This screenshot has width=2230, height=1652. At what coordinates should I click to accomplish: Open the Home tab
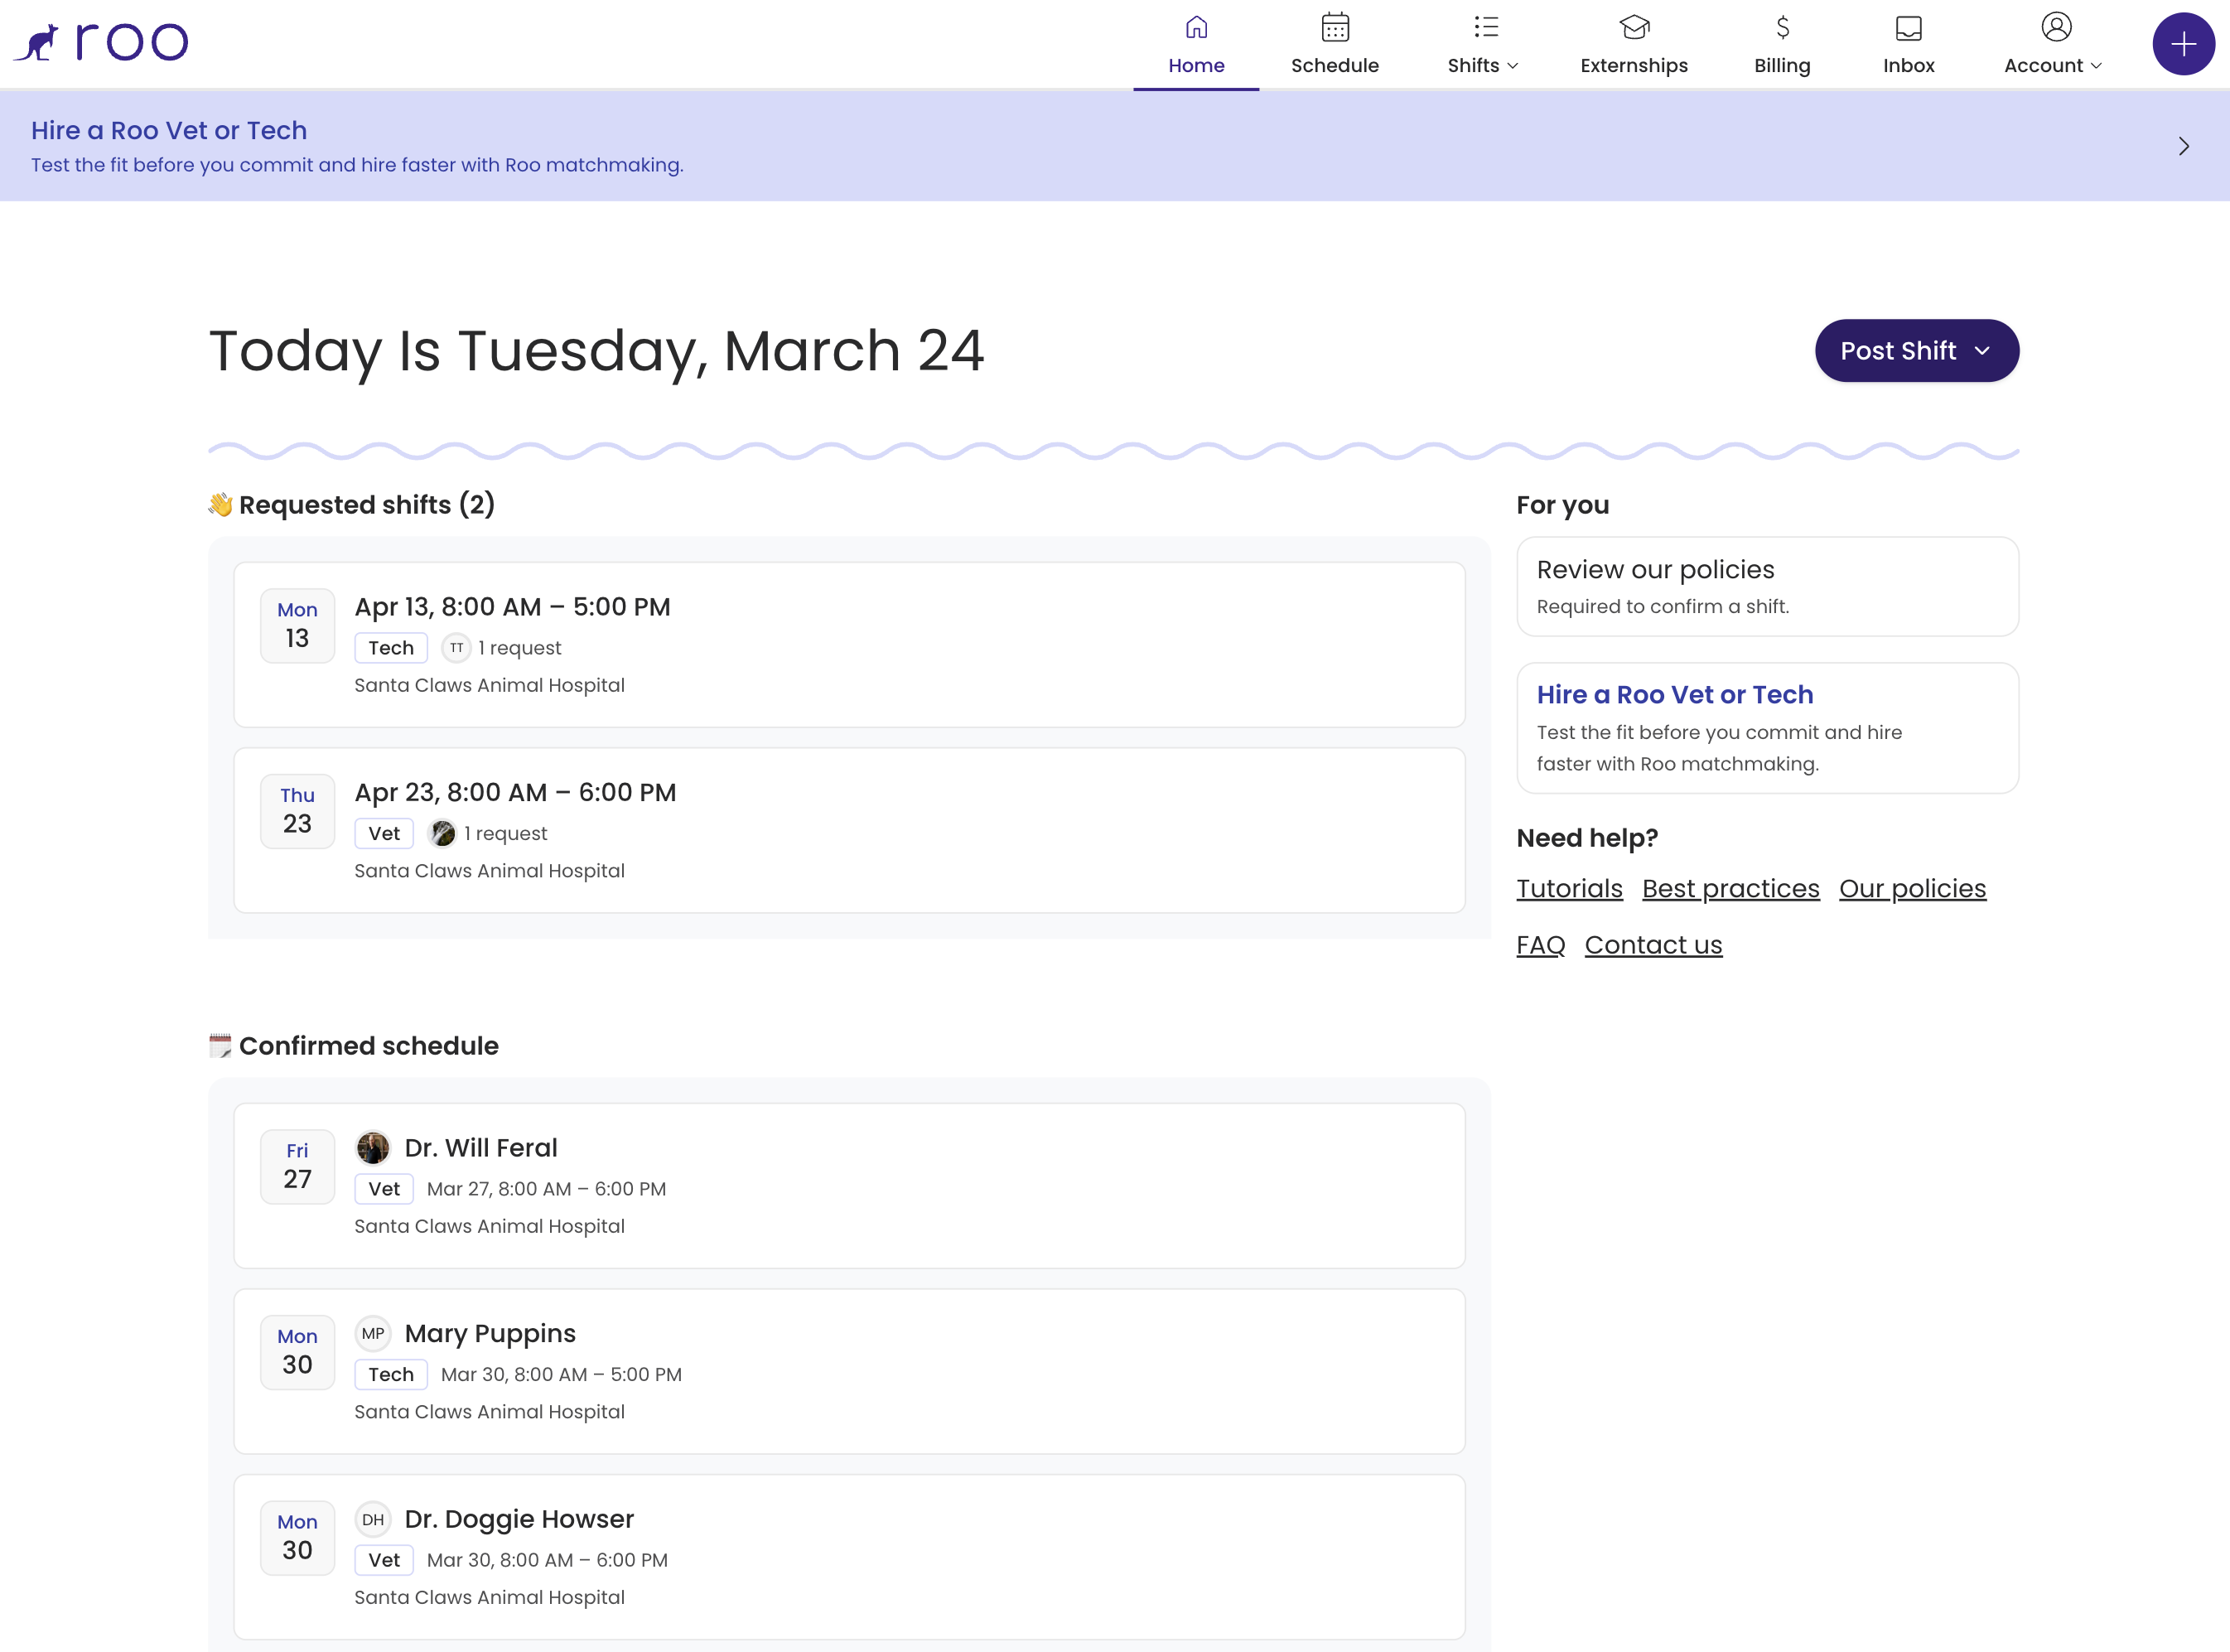click(1196, 45)
